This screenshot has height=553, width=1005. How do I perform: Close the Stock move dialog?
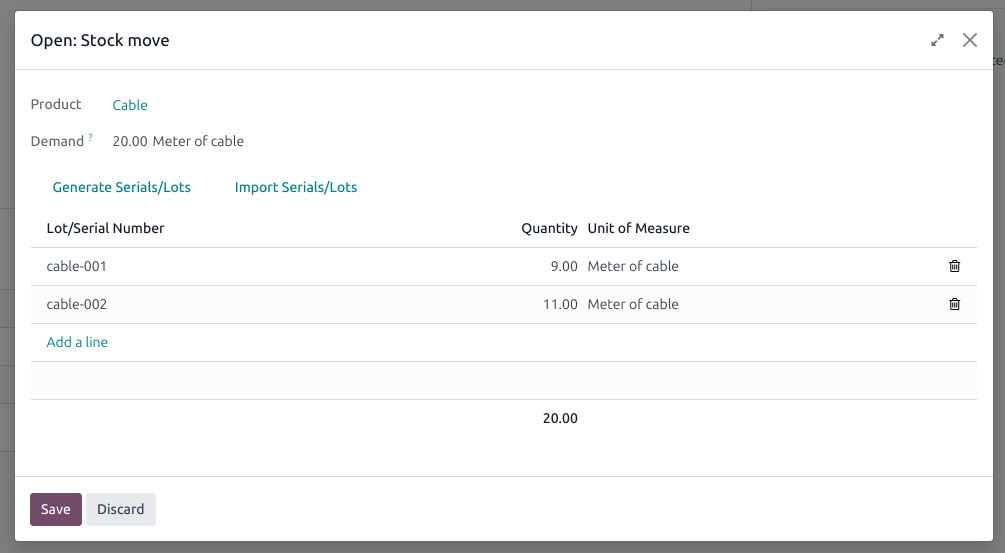tap(970, 40)
